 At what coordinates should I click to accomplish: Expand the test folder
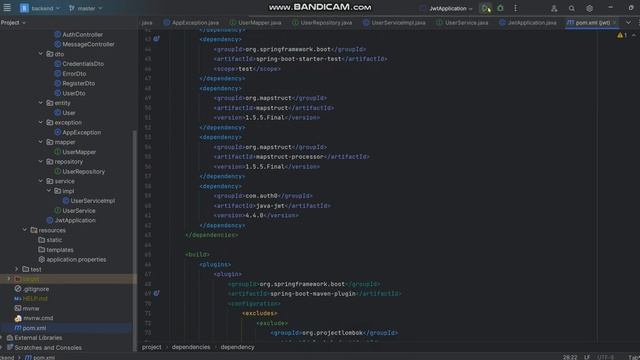coord(16,269)
